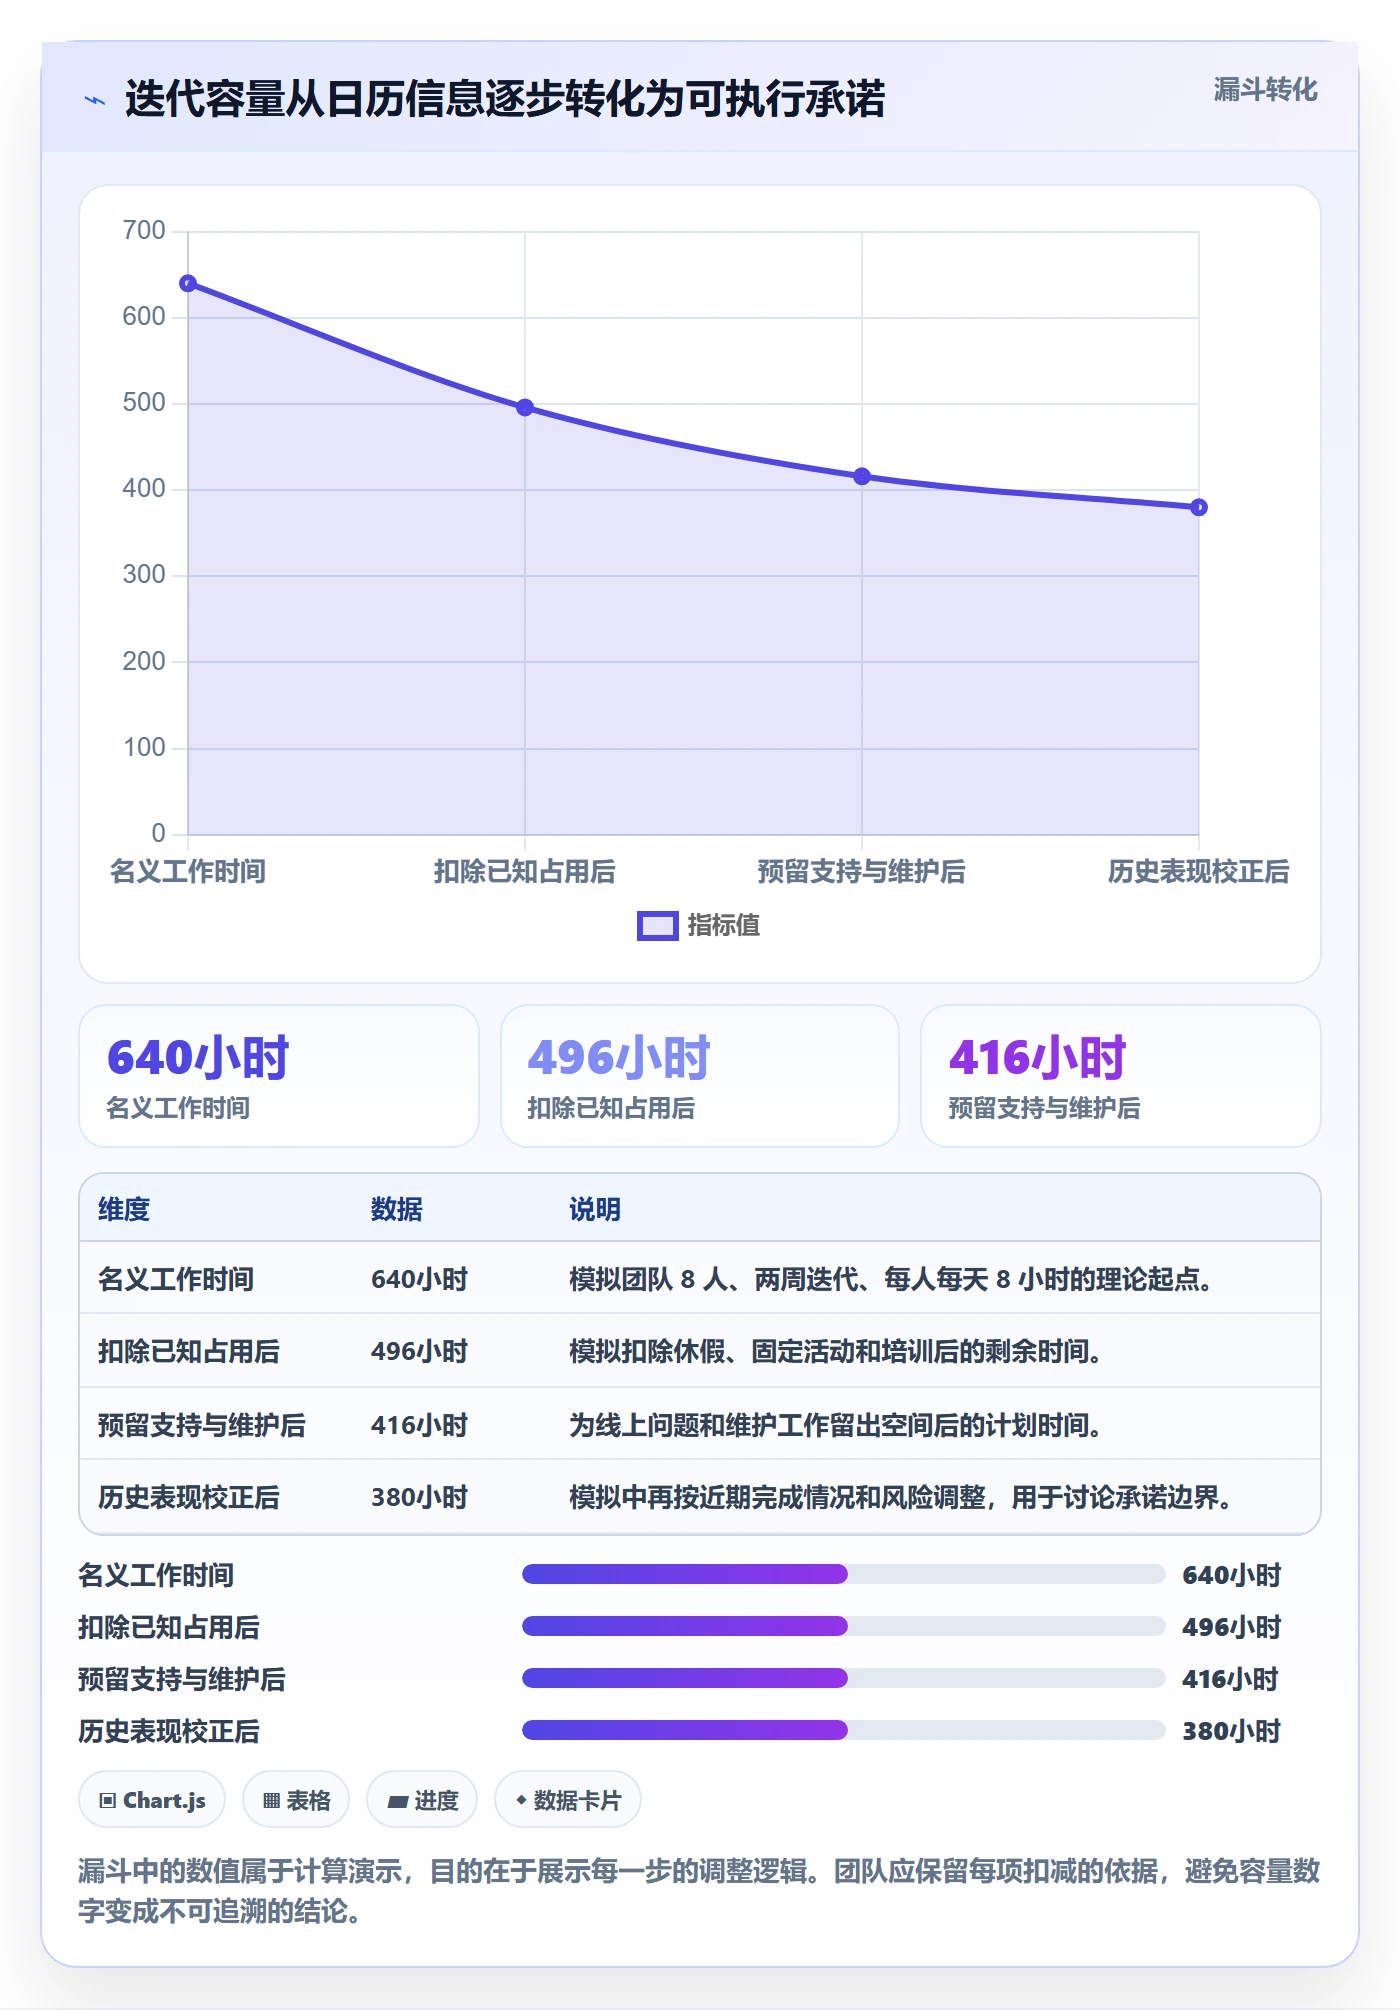Screen dimensions: 1400x2010
Task: Click the footer note beginning 漏斗中的数值属于计算演示
Action: click(x=699, y=1891)
